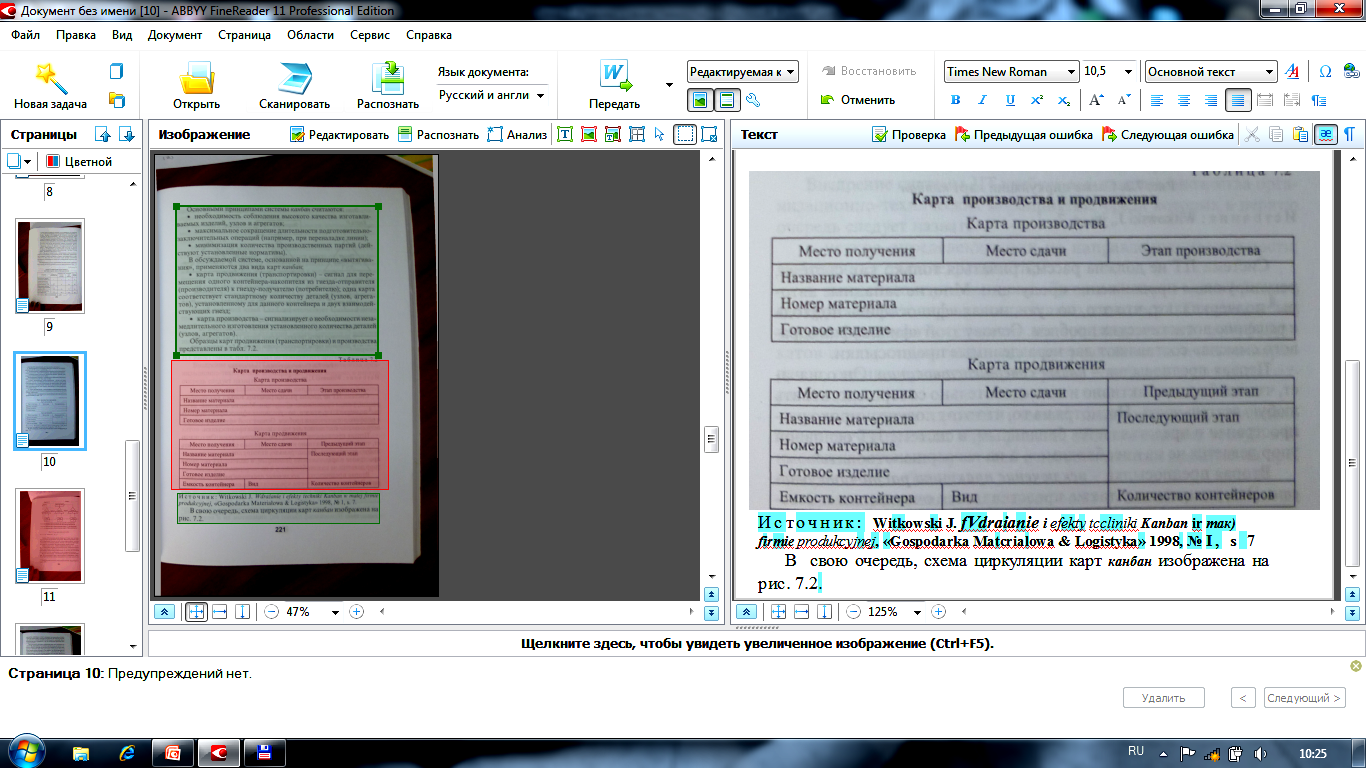The width and height of the screenshot is (1366, 768).
Task: Toggle highlight uncertain characters button
Action: pos(1325,134)
